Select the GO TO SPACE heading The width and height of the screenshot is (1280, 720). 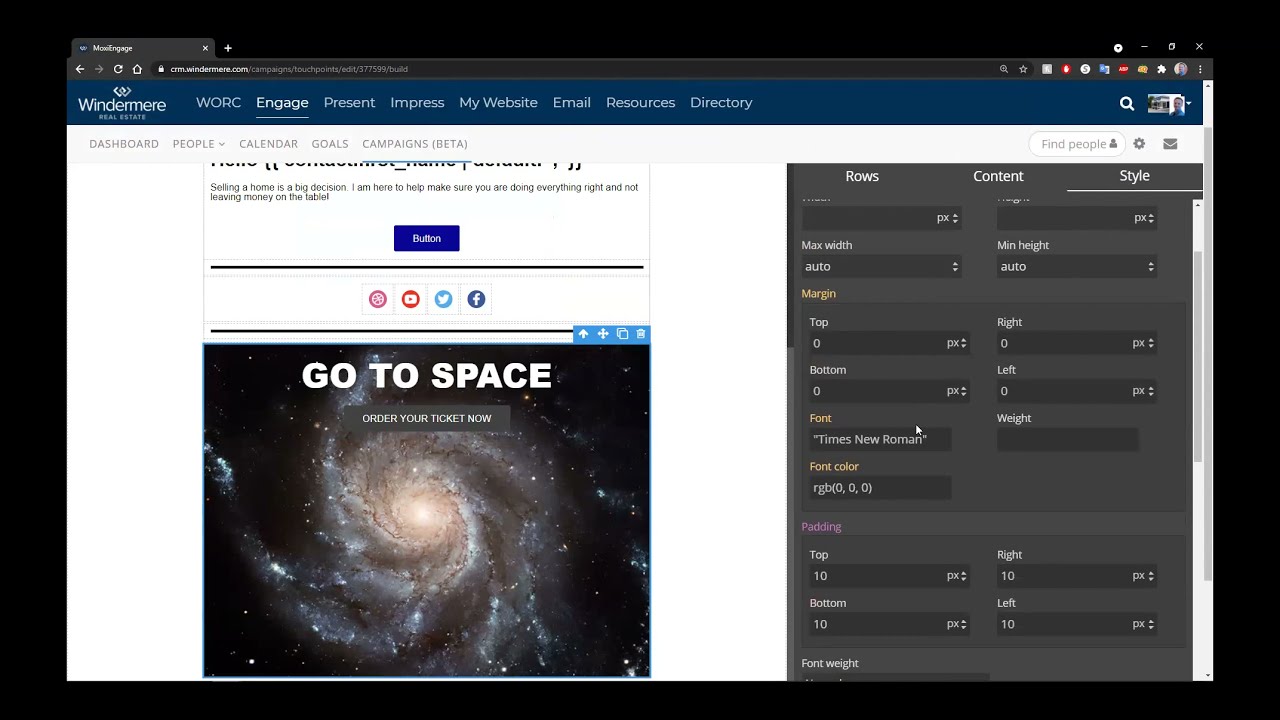(x=427, y=375)
